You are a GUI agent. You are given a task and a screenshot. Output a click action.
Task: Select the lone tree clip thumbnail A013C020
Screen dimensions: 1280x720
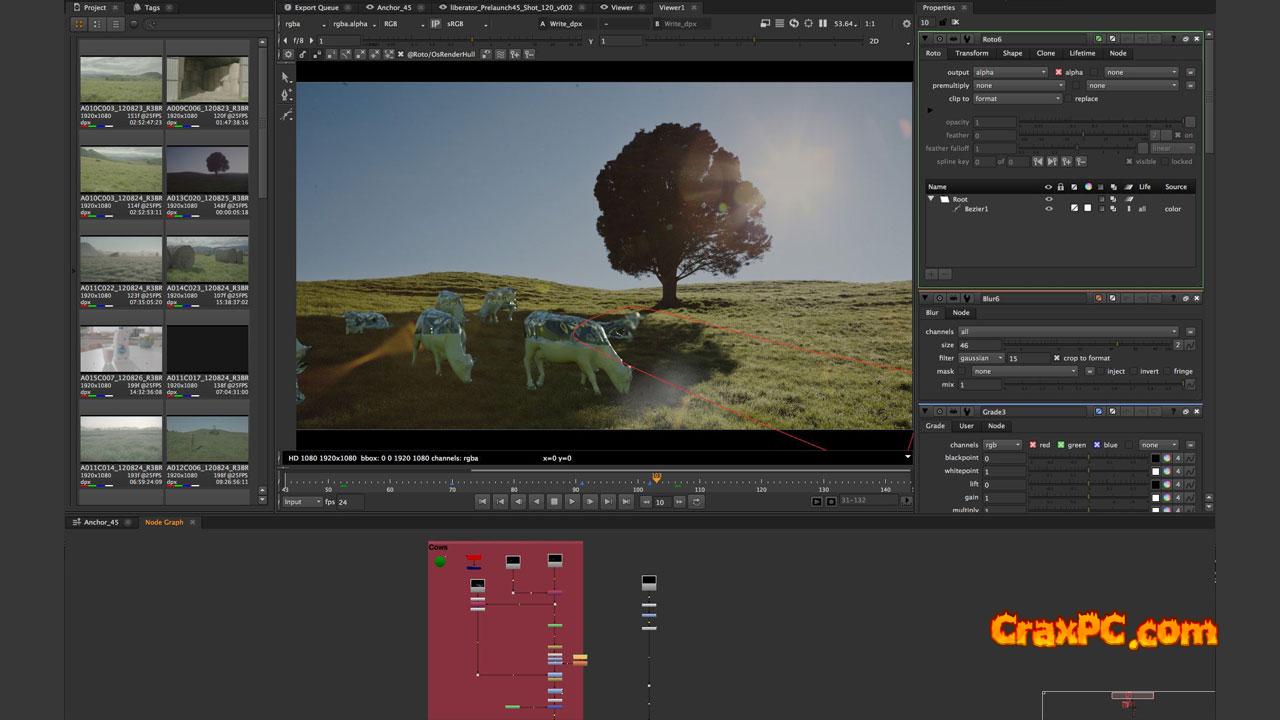[x=207, y=169]
